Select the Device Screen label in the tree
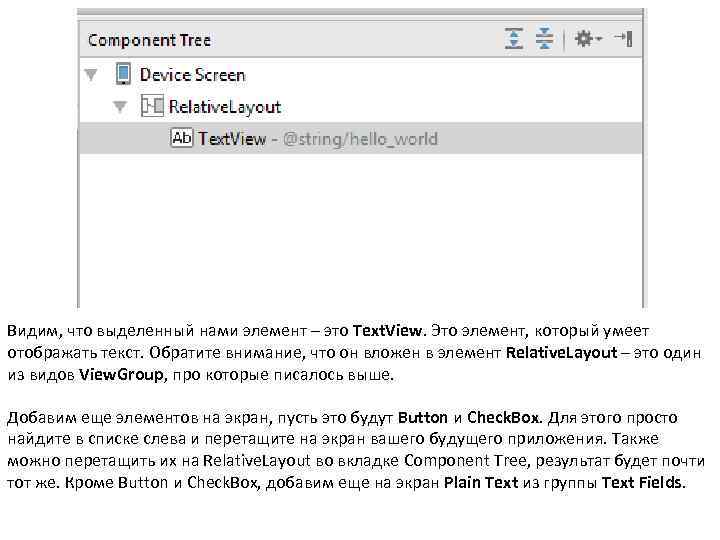Image resolution: width=720 pixels, height=540 pixels. pos(192,75)
